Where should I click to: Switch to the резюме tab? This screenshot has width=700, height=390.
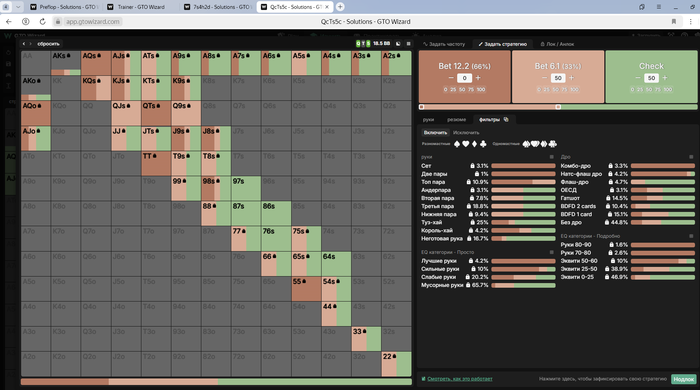456,120
